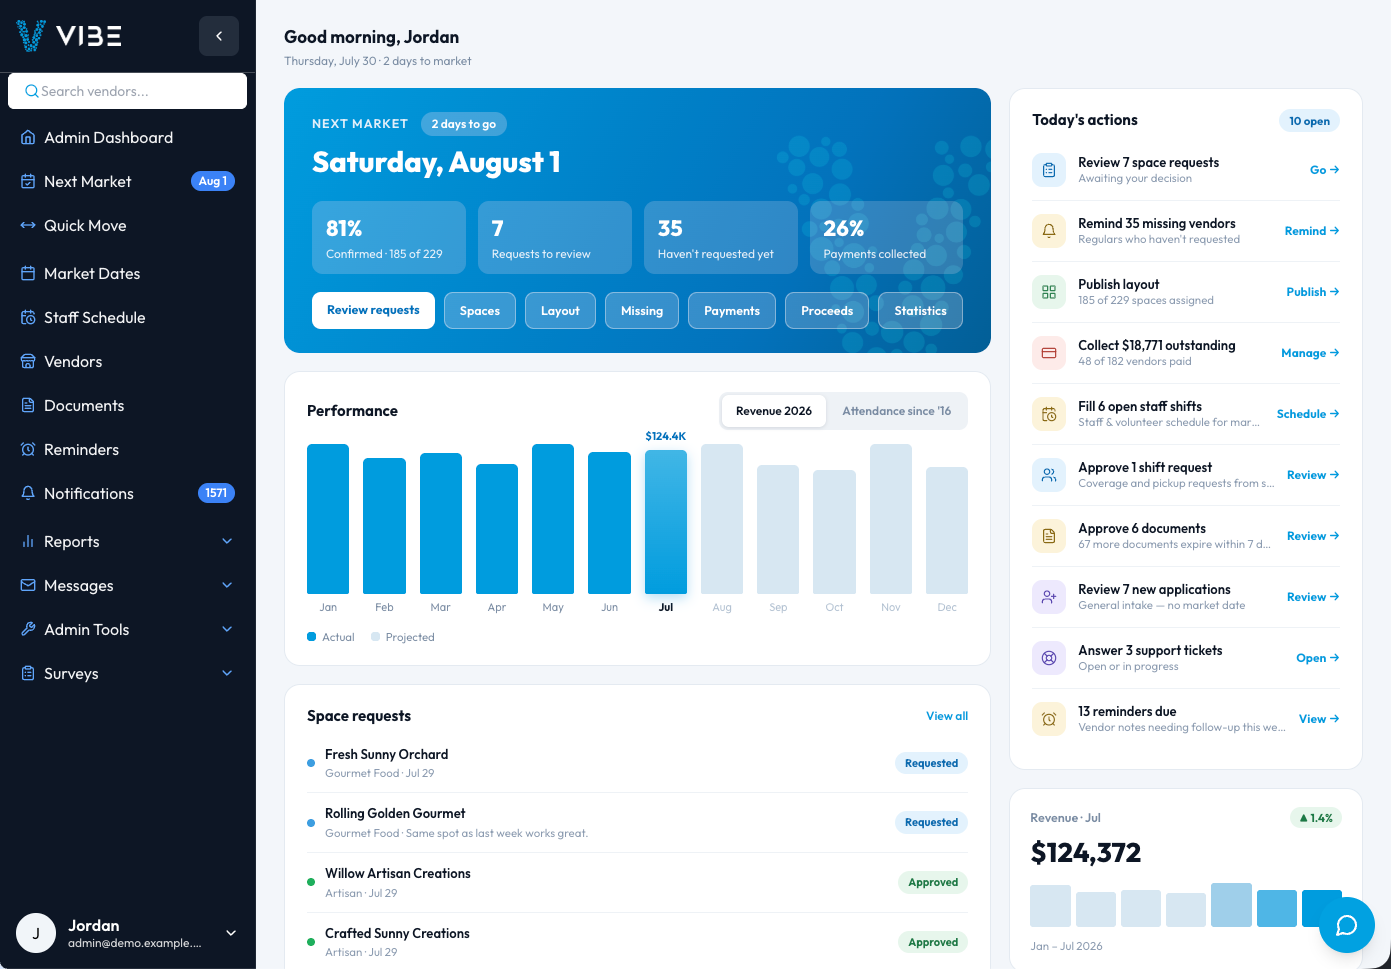Click the 26% Payments collected stat card

click(886, 238)
